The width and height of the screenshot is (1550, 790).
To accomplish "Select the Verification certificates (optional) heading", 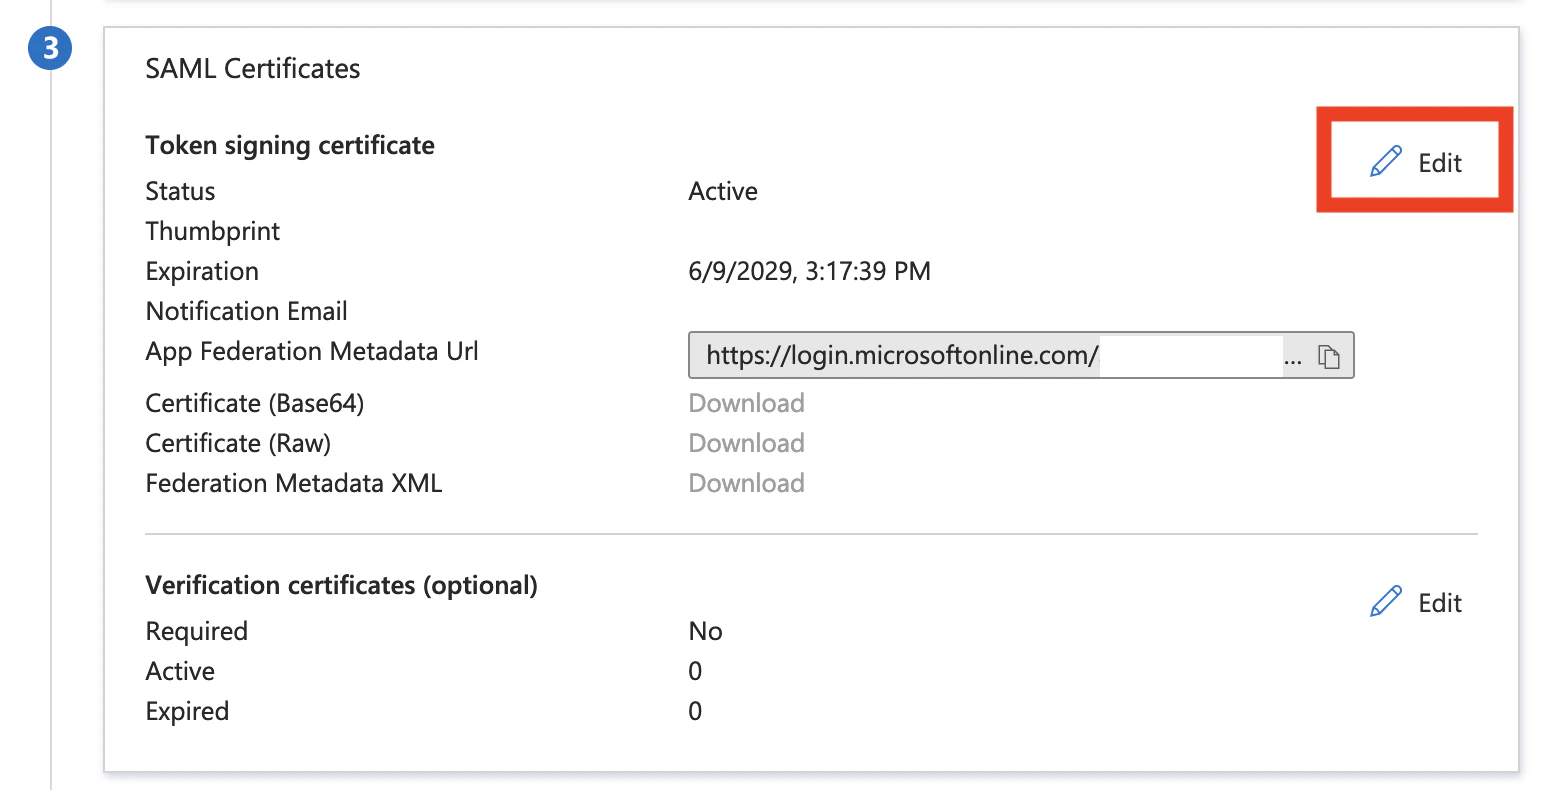I will 342,585.
